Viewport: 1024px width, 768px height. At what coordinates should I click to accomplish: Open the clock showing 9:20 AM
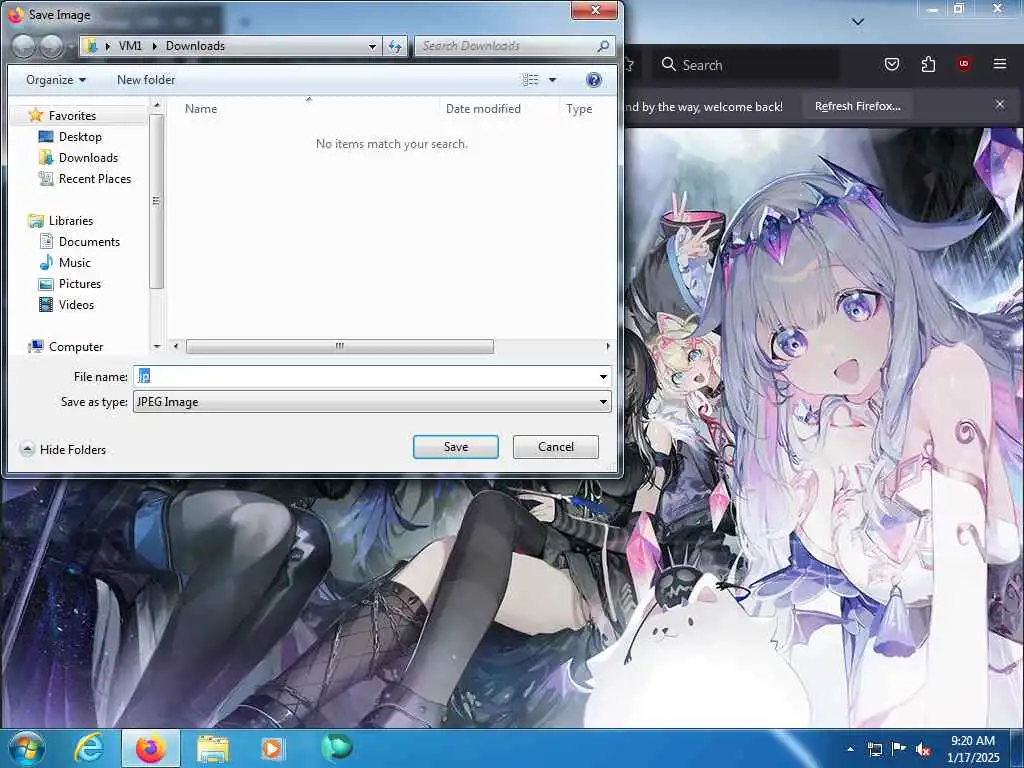[972, 748]
